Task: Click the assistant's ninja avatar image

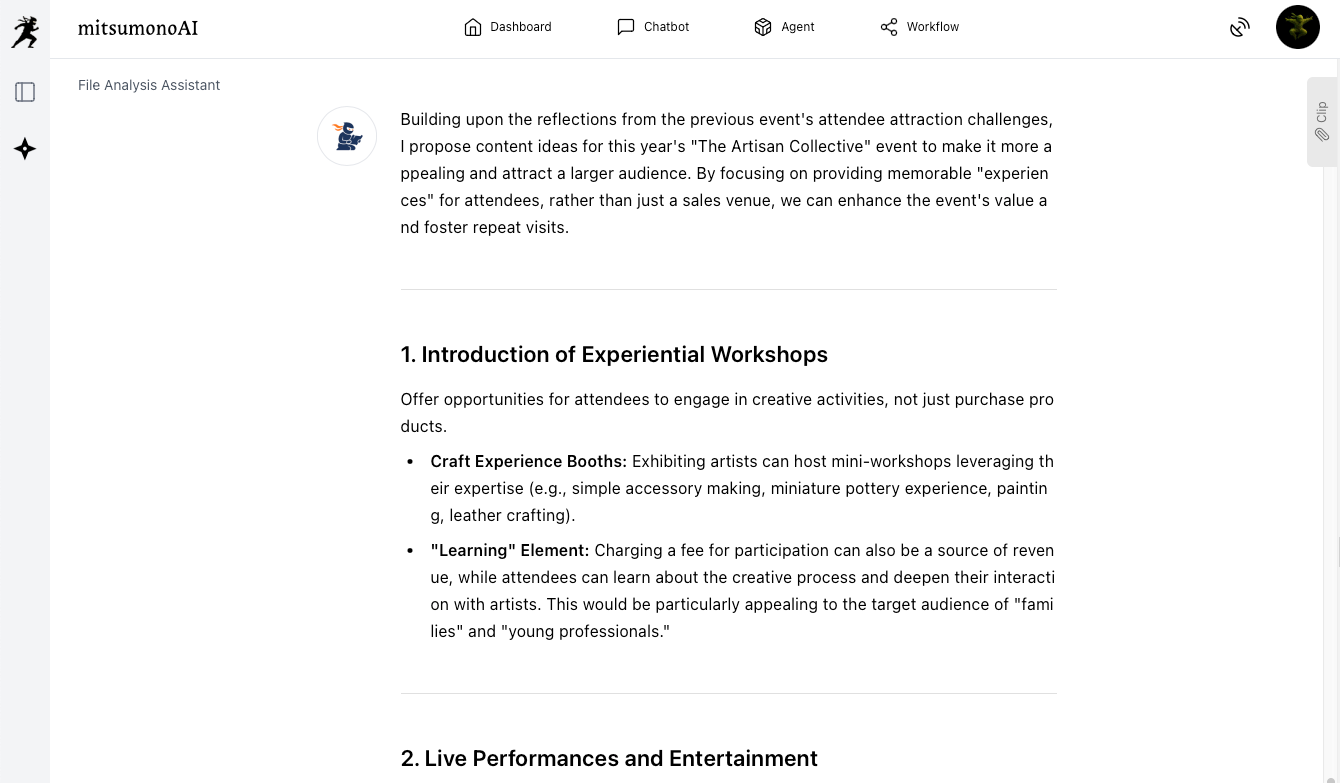Action: pos(347,136)
